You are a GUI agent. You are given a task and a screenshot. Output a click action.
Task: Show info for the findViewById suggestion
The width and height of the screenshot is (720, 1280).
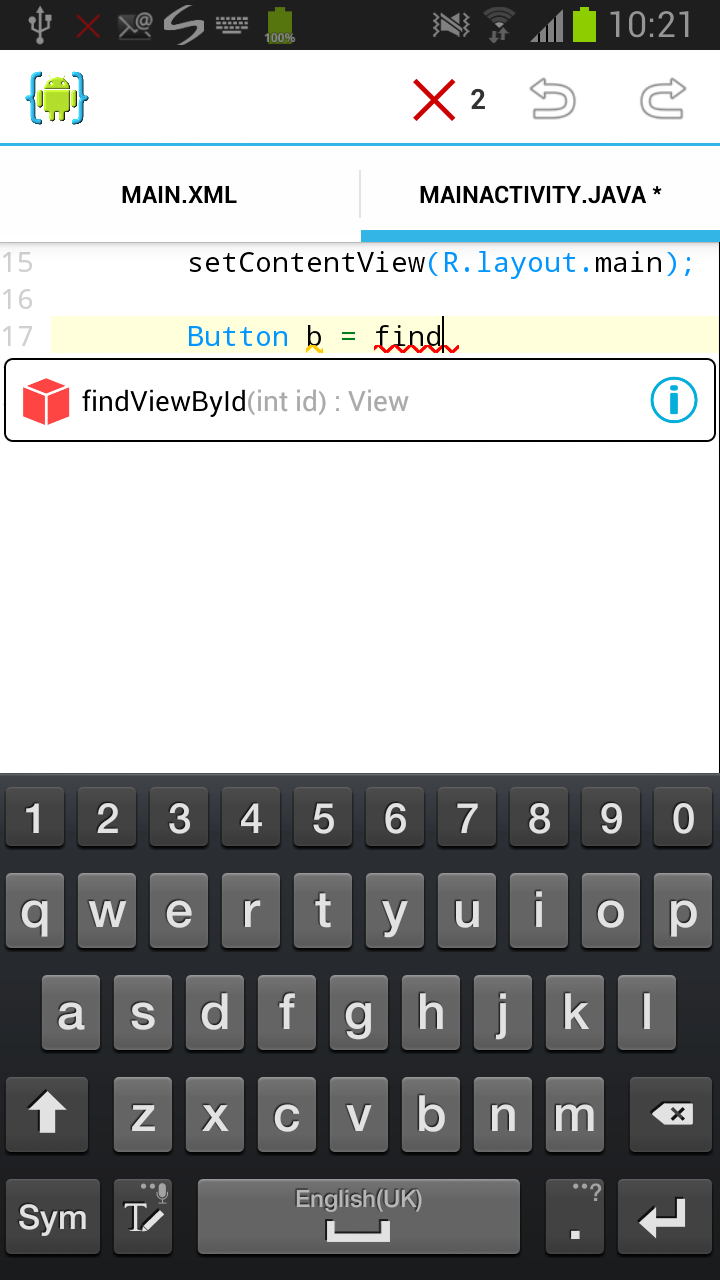pos(673,401)
